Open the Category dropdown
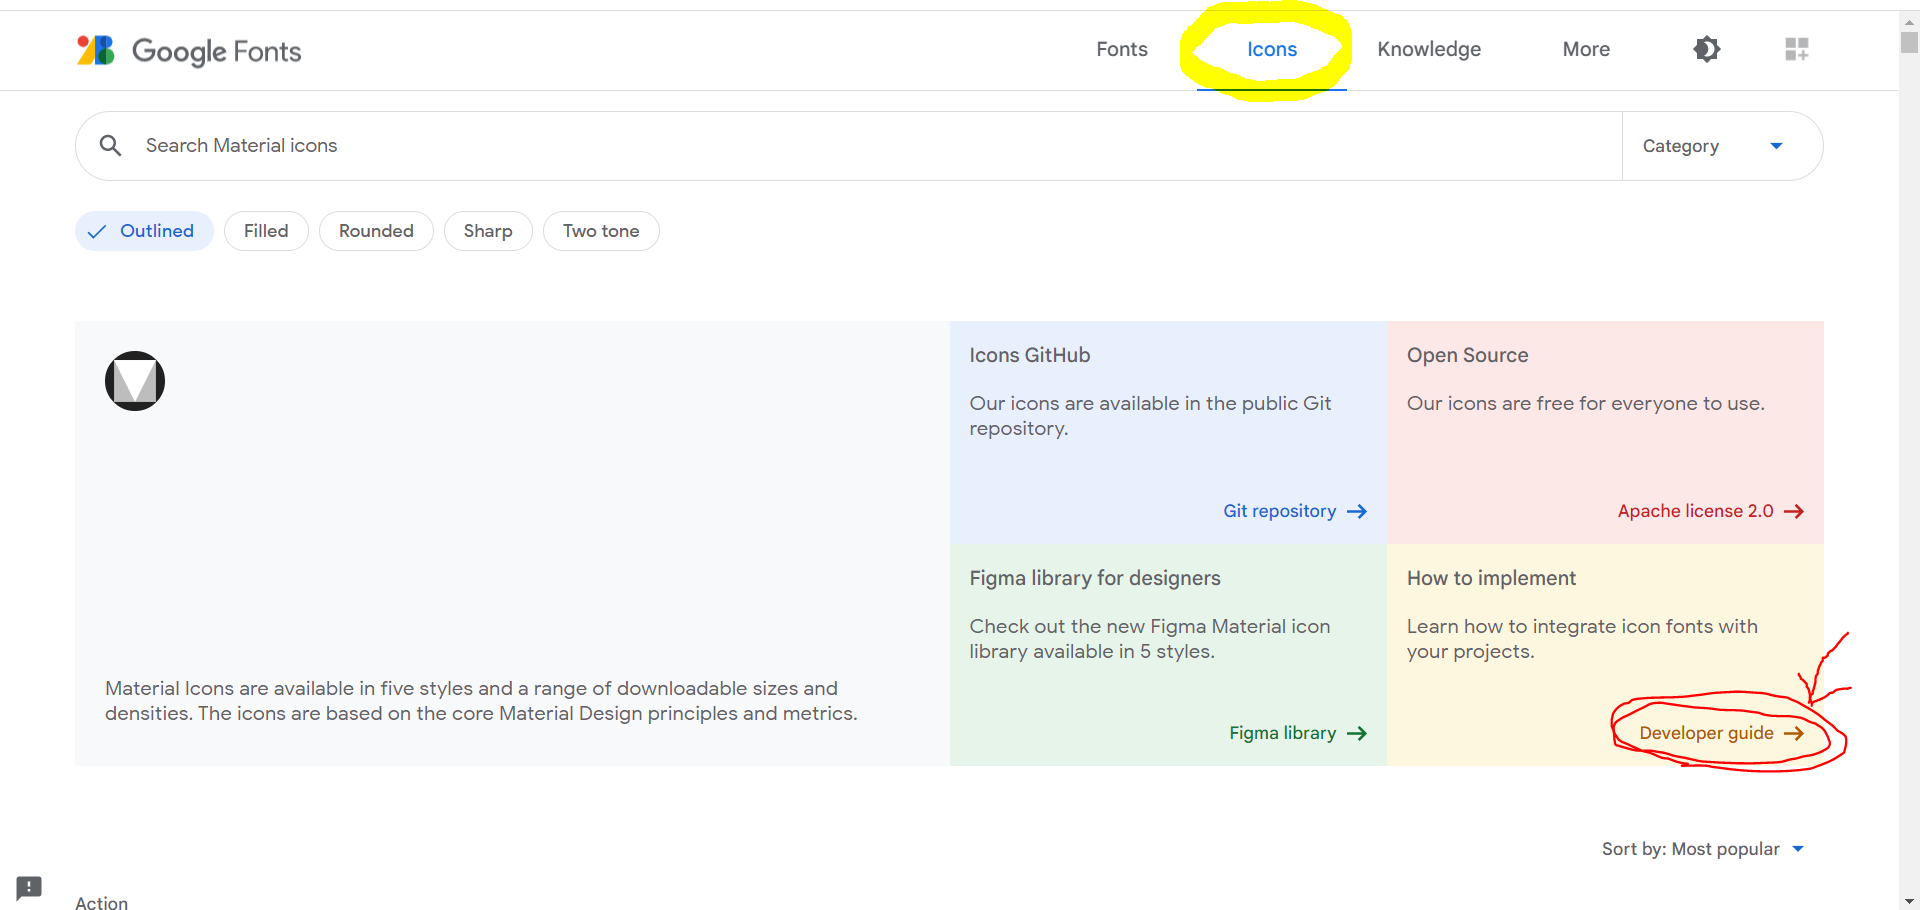Screen dimensions: 1920x910 point(1721,146)
